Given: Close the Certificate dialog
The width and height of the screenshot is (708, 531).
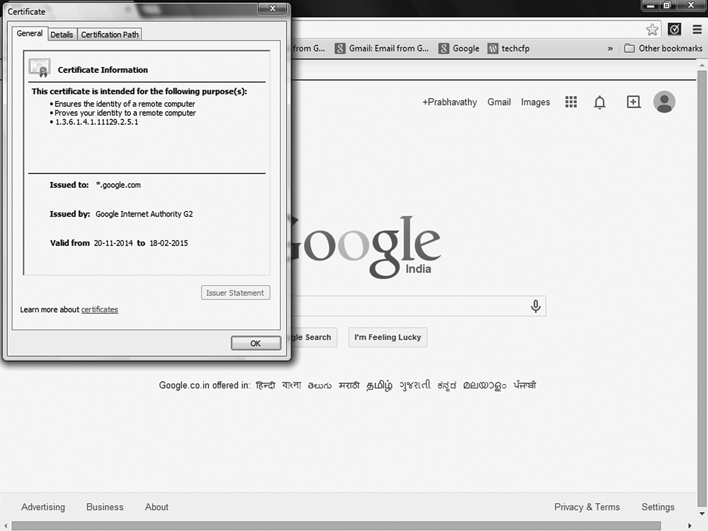Looking at the screenshot, I should (x=272, y=8).
